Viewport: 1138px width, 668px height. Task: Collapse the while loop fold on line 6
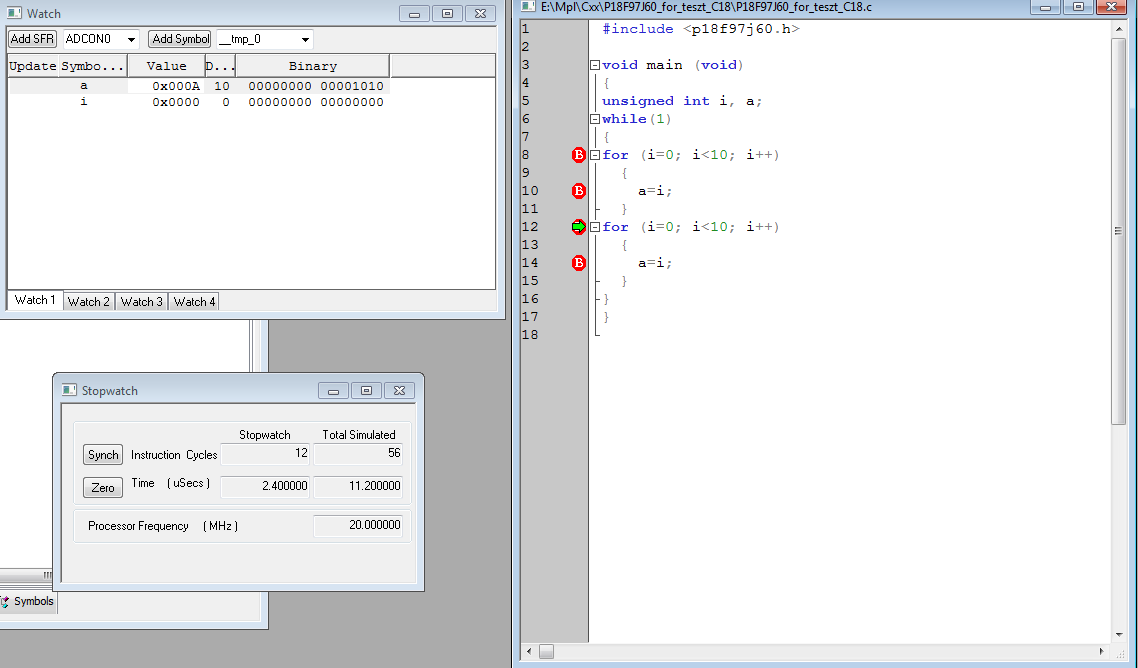tap(594, 119)
